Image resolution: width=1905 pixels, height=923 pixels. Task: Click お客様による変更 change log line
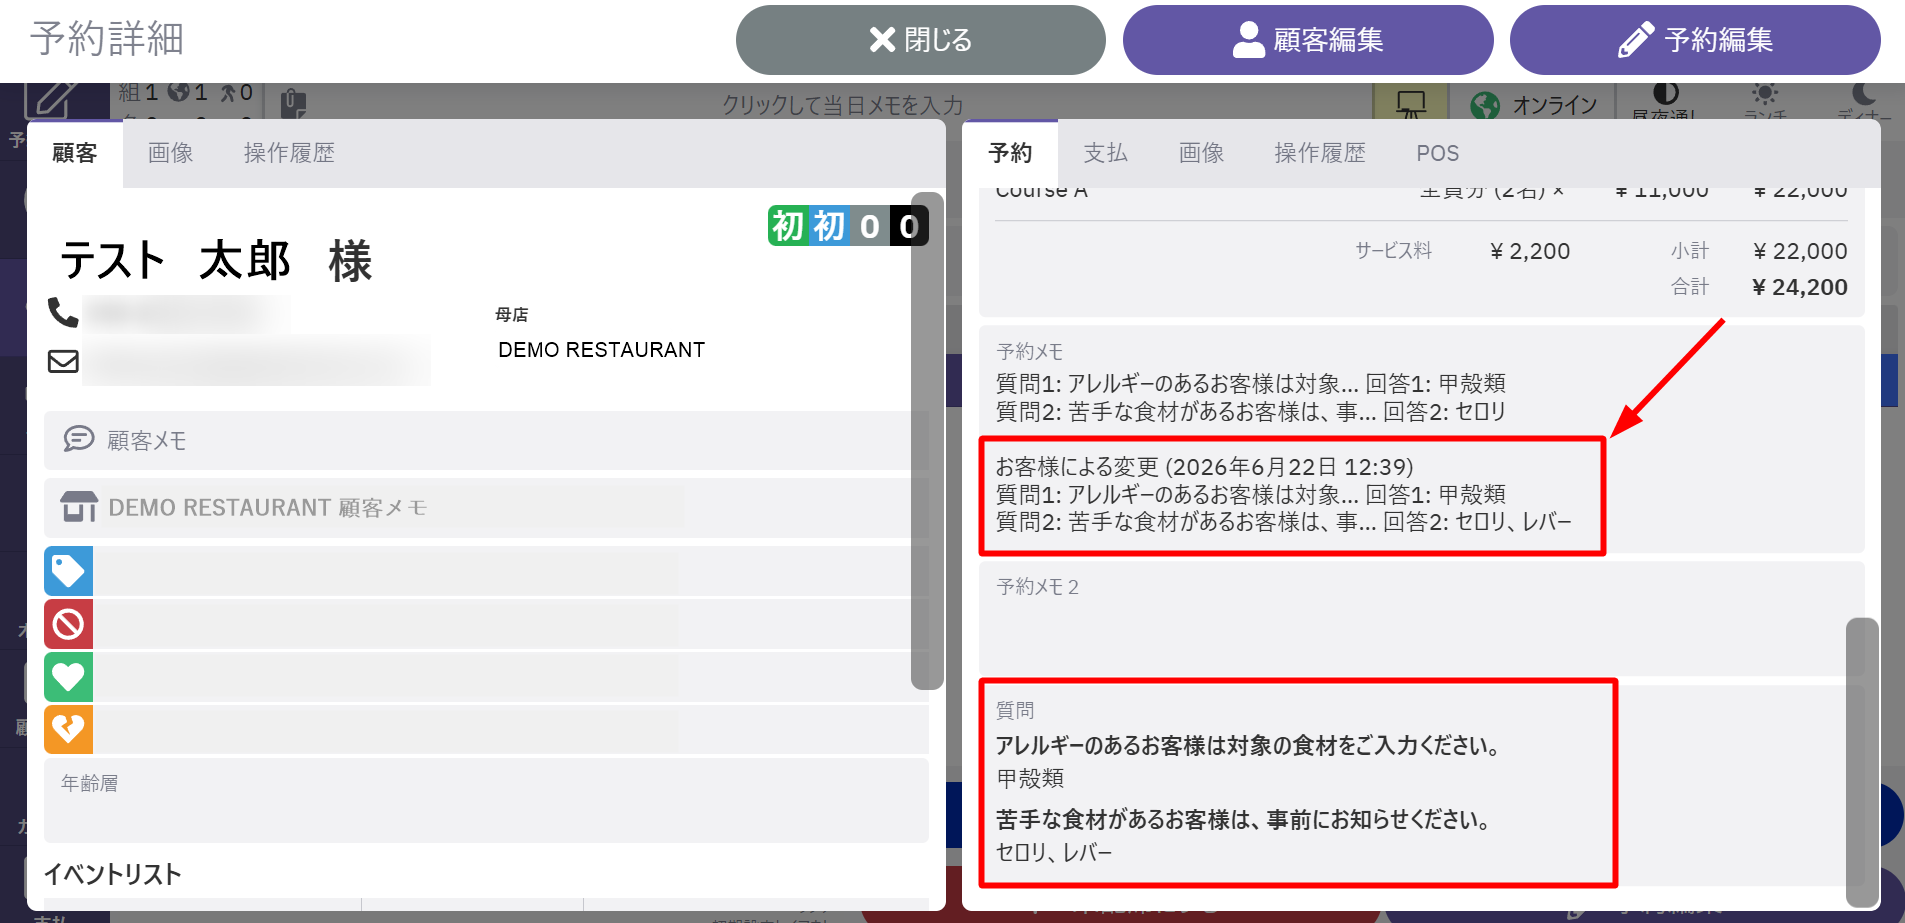point(1205,467)
